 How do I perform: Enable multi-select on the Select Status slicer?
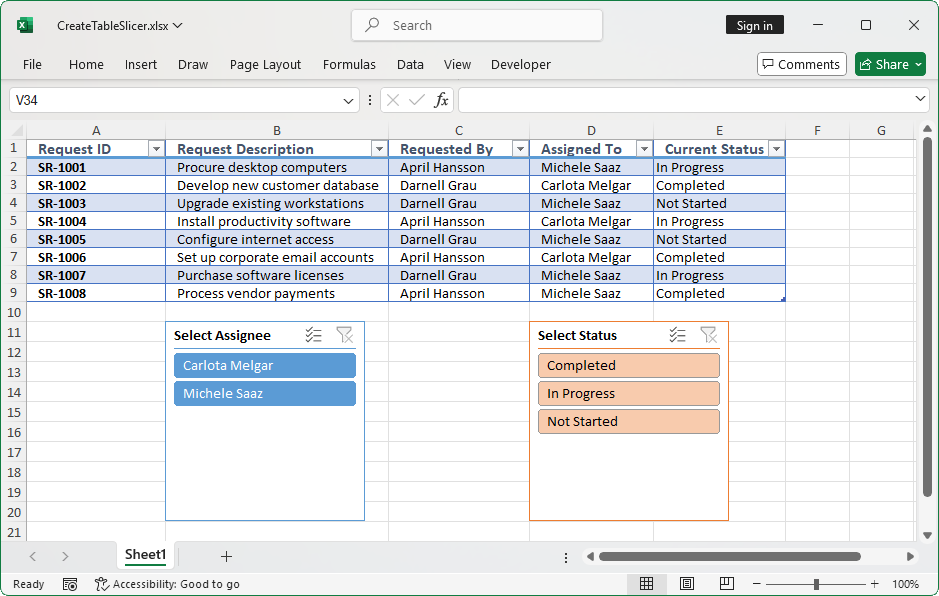pyautogui.click(x=677, y=335)
